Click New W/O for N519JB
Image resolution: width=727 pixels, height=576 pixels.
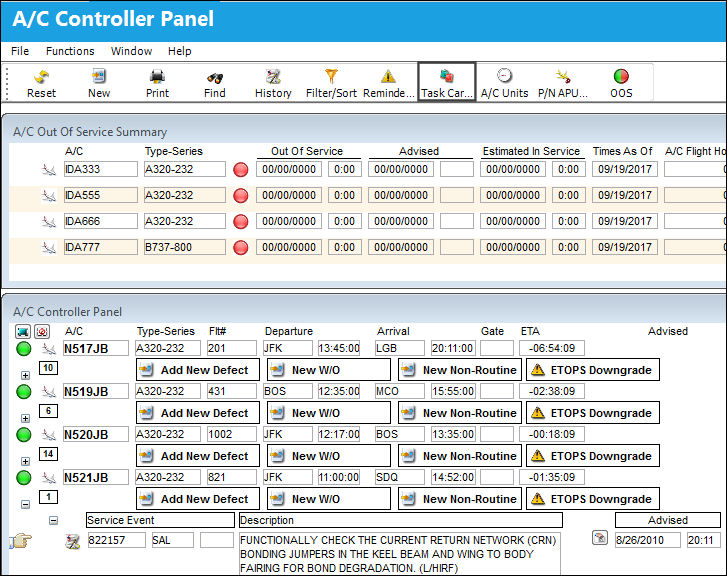(329, 413)
